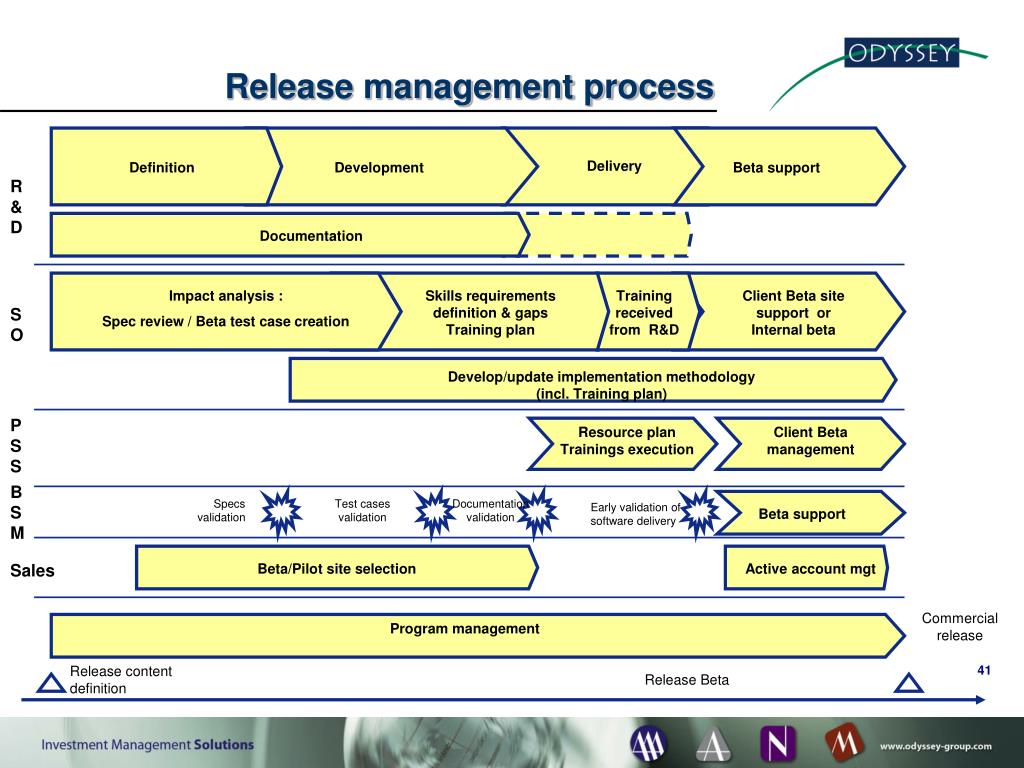Screen dimensions: 1024x768
Task: Click the Sales row label
Action: click(x=32, y=571)
